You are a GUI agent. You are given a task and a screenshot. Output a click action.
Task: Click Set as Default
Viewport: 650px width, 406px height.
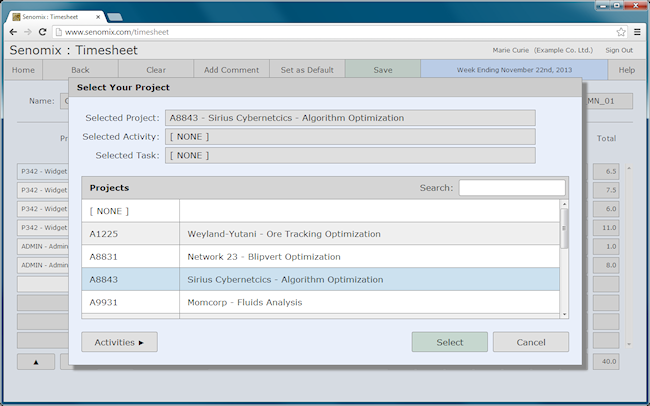[307, 69]
